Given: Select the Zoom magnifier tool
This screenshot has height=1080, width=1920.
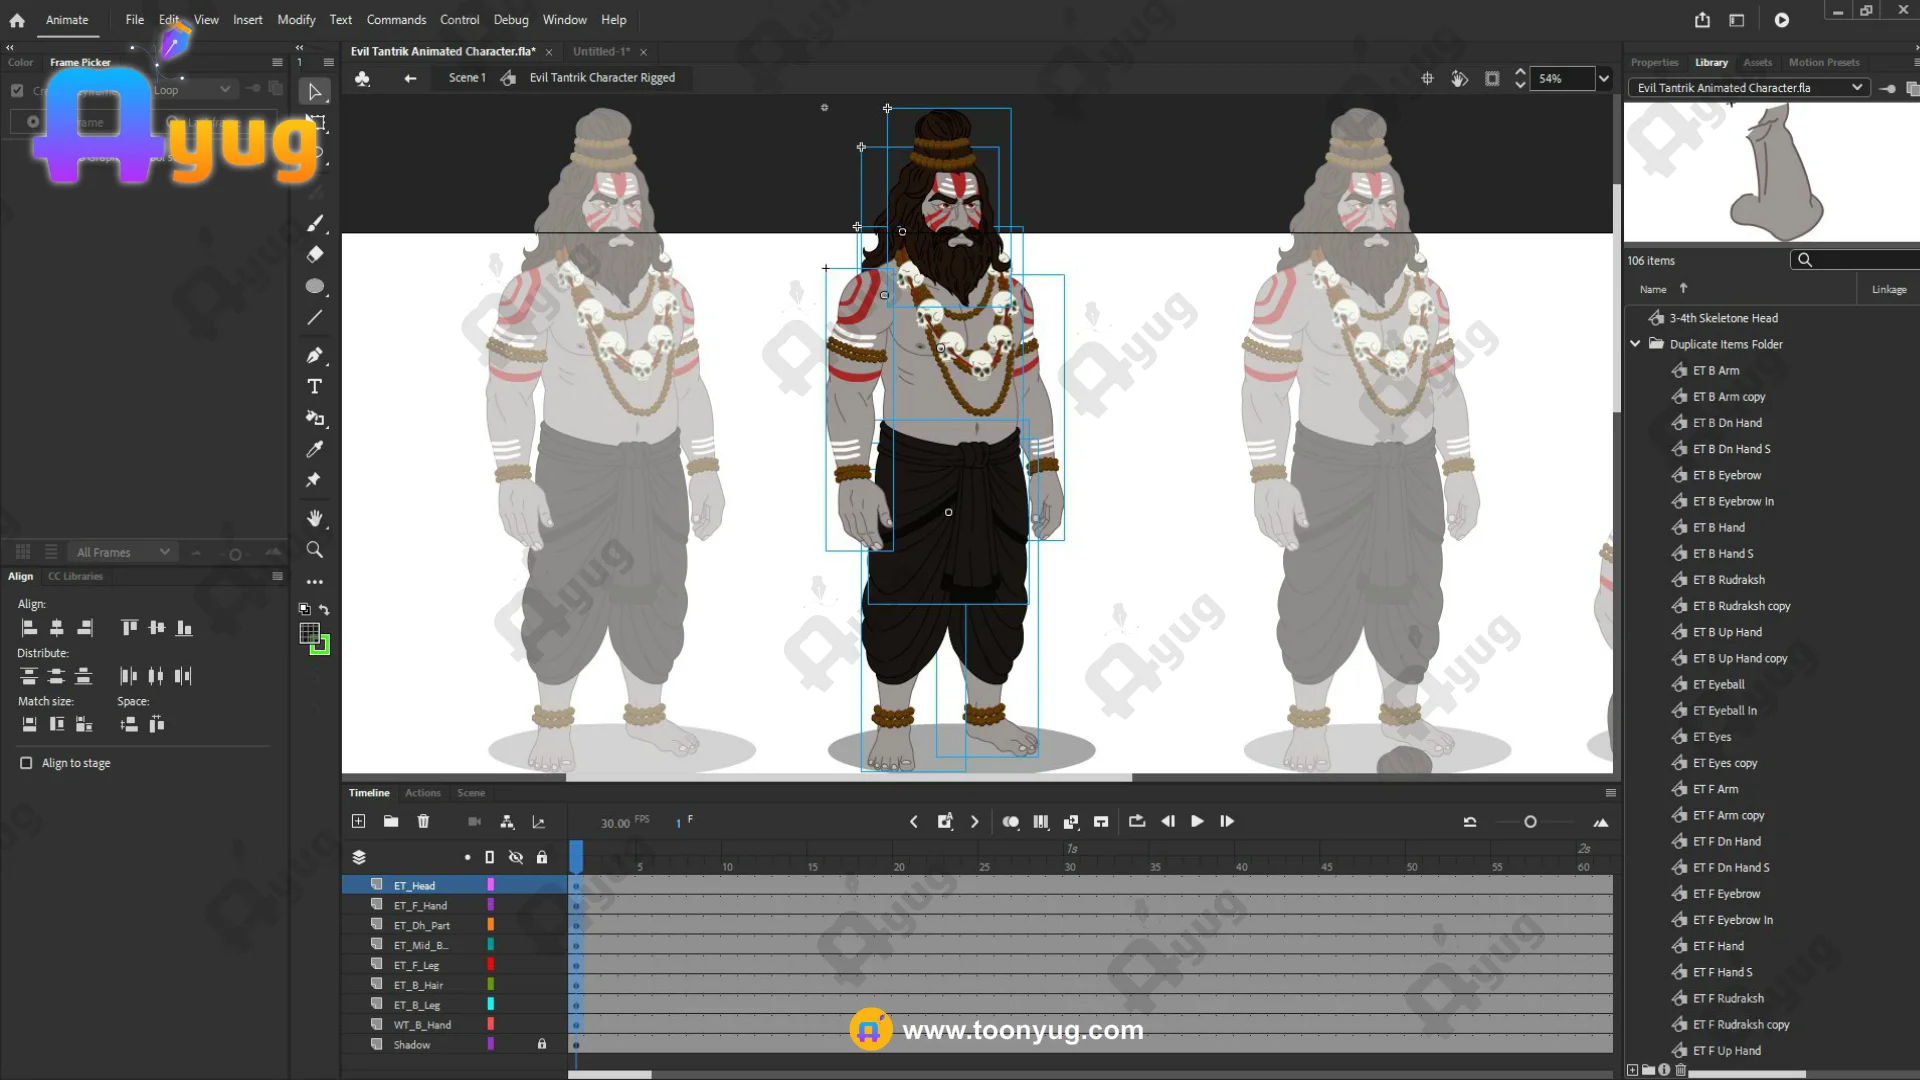Looking at the screenshot, I should (314, 550).
